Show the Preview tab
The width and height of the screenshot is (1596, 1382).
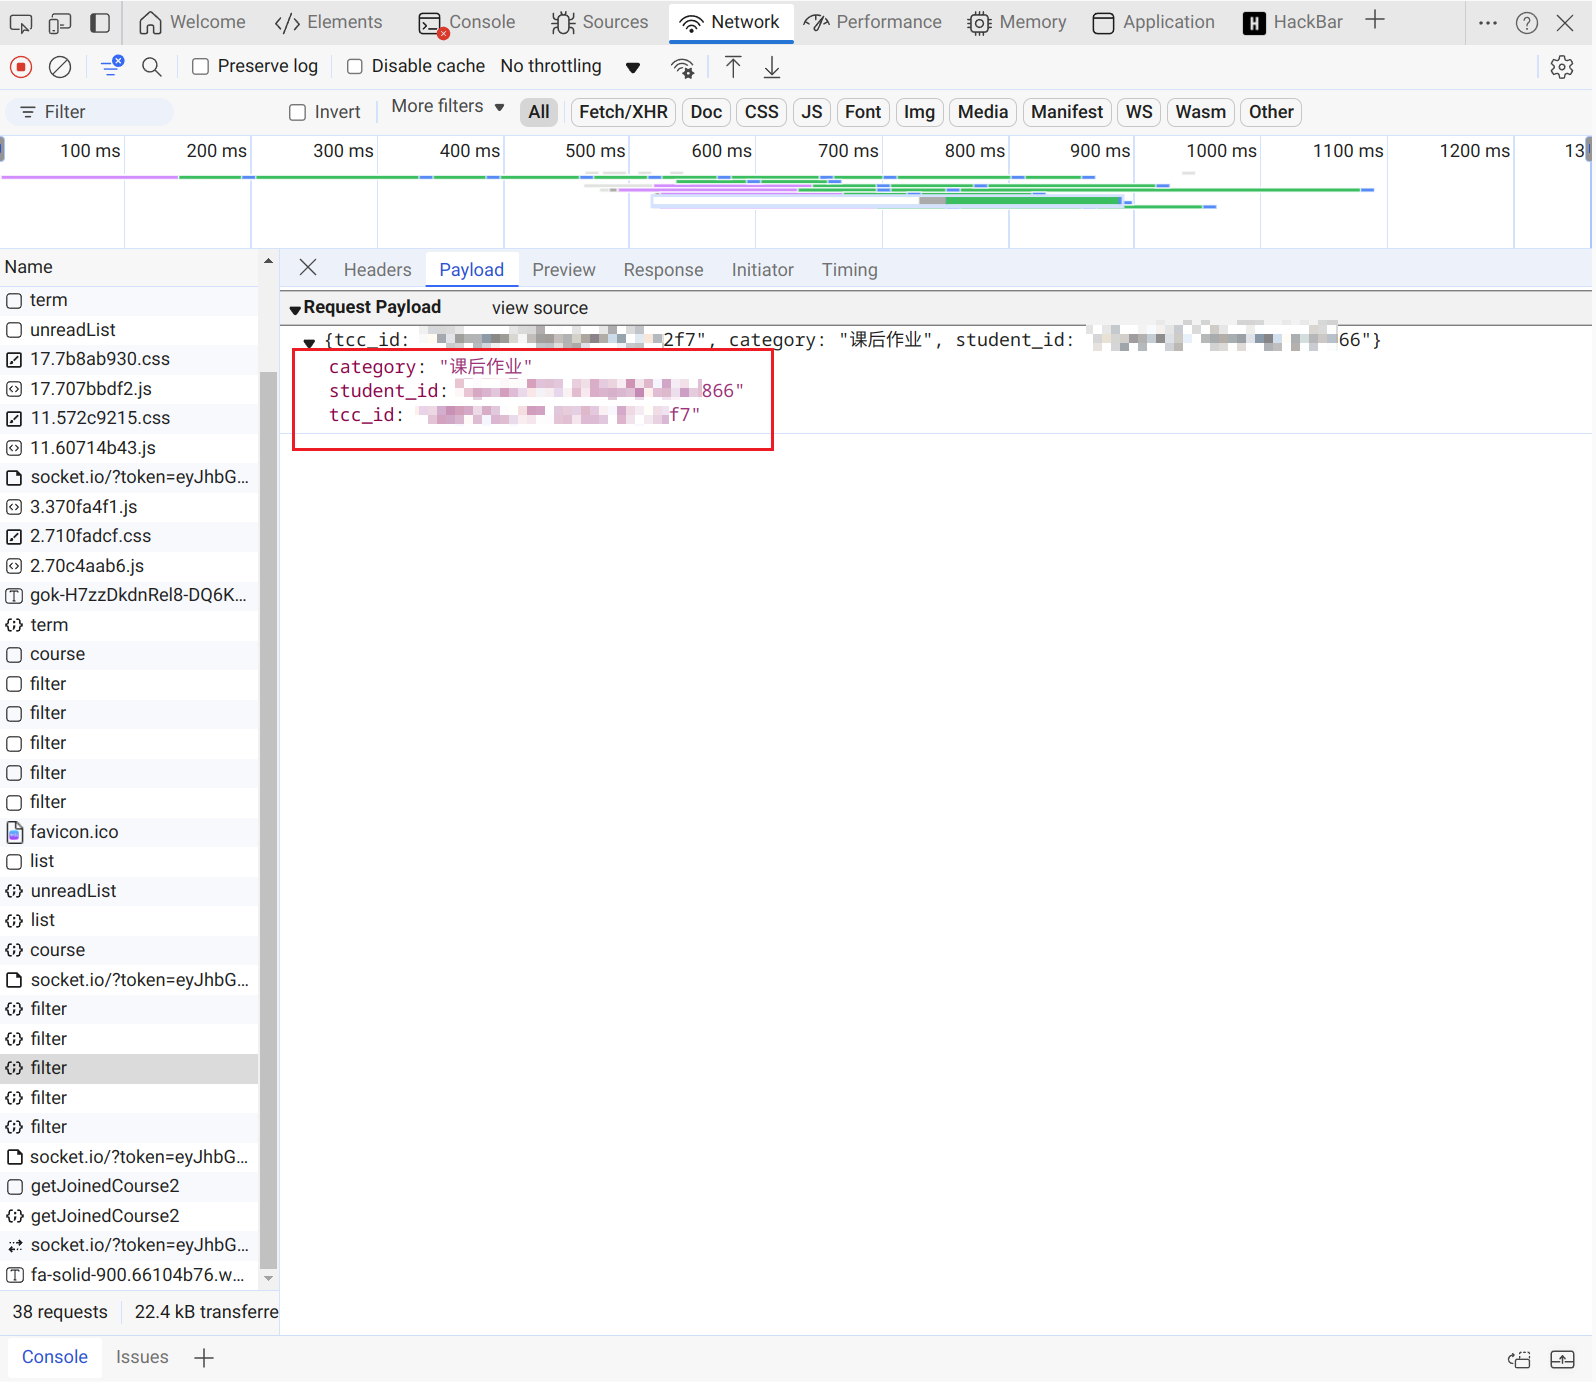coord(564,270)
